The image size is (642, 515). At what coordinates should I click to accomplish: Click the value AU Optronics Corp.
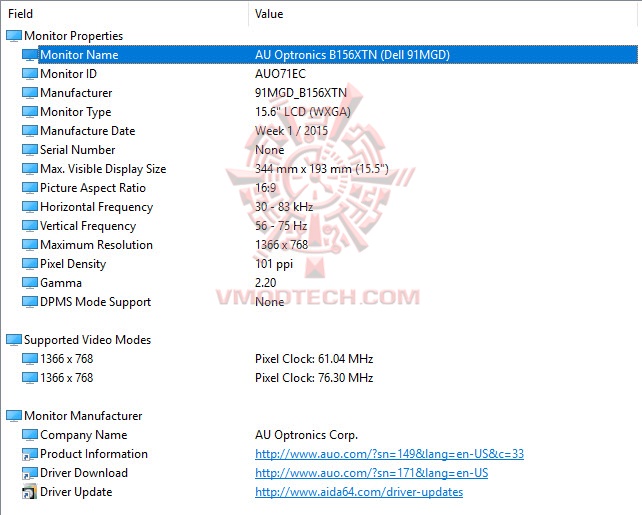point(307,435)
